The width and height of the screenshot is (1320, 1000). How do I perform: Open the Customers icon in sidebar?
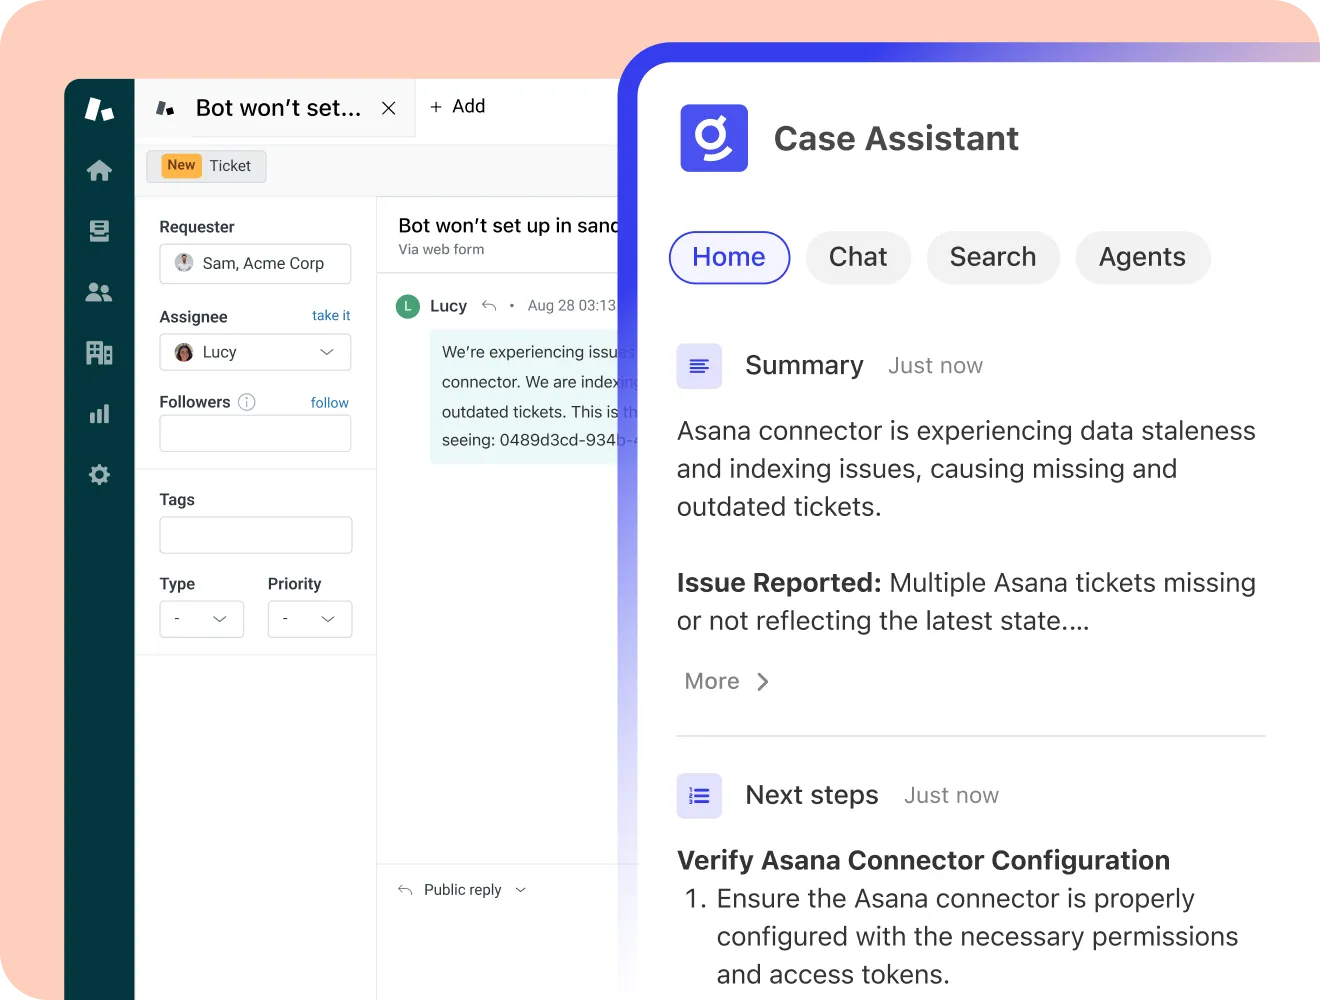99,292
